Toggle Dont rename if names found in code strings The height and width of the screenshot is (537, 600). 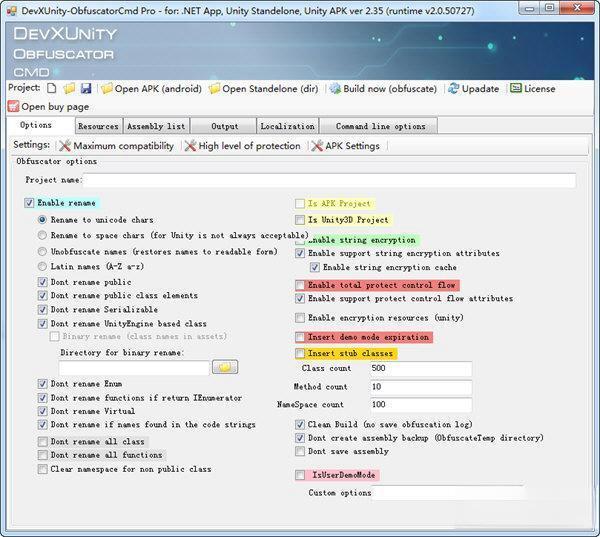(x=42, y=424)
